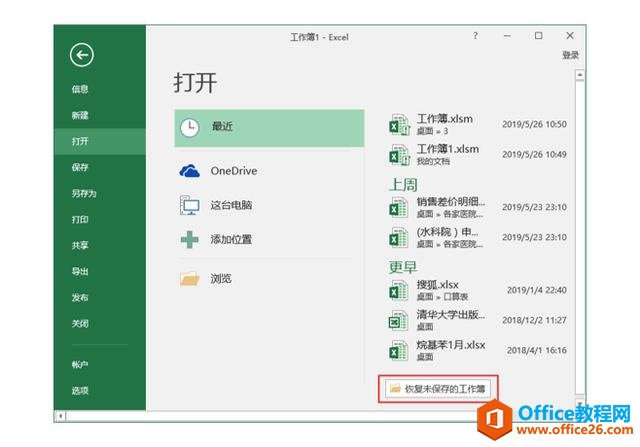This screenshot has height=447, width=640.
Task: Select 新建 in the sidebar
Action: coord(80,115)
